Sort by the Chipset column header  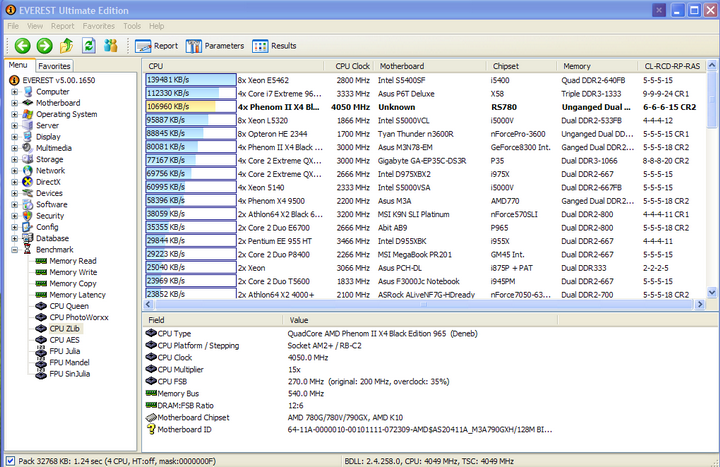click(x=522, y=66)
